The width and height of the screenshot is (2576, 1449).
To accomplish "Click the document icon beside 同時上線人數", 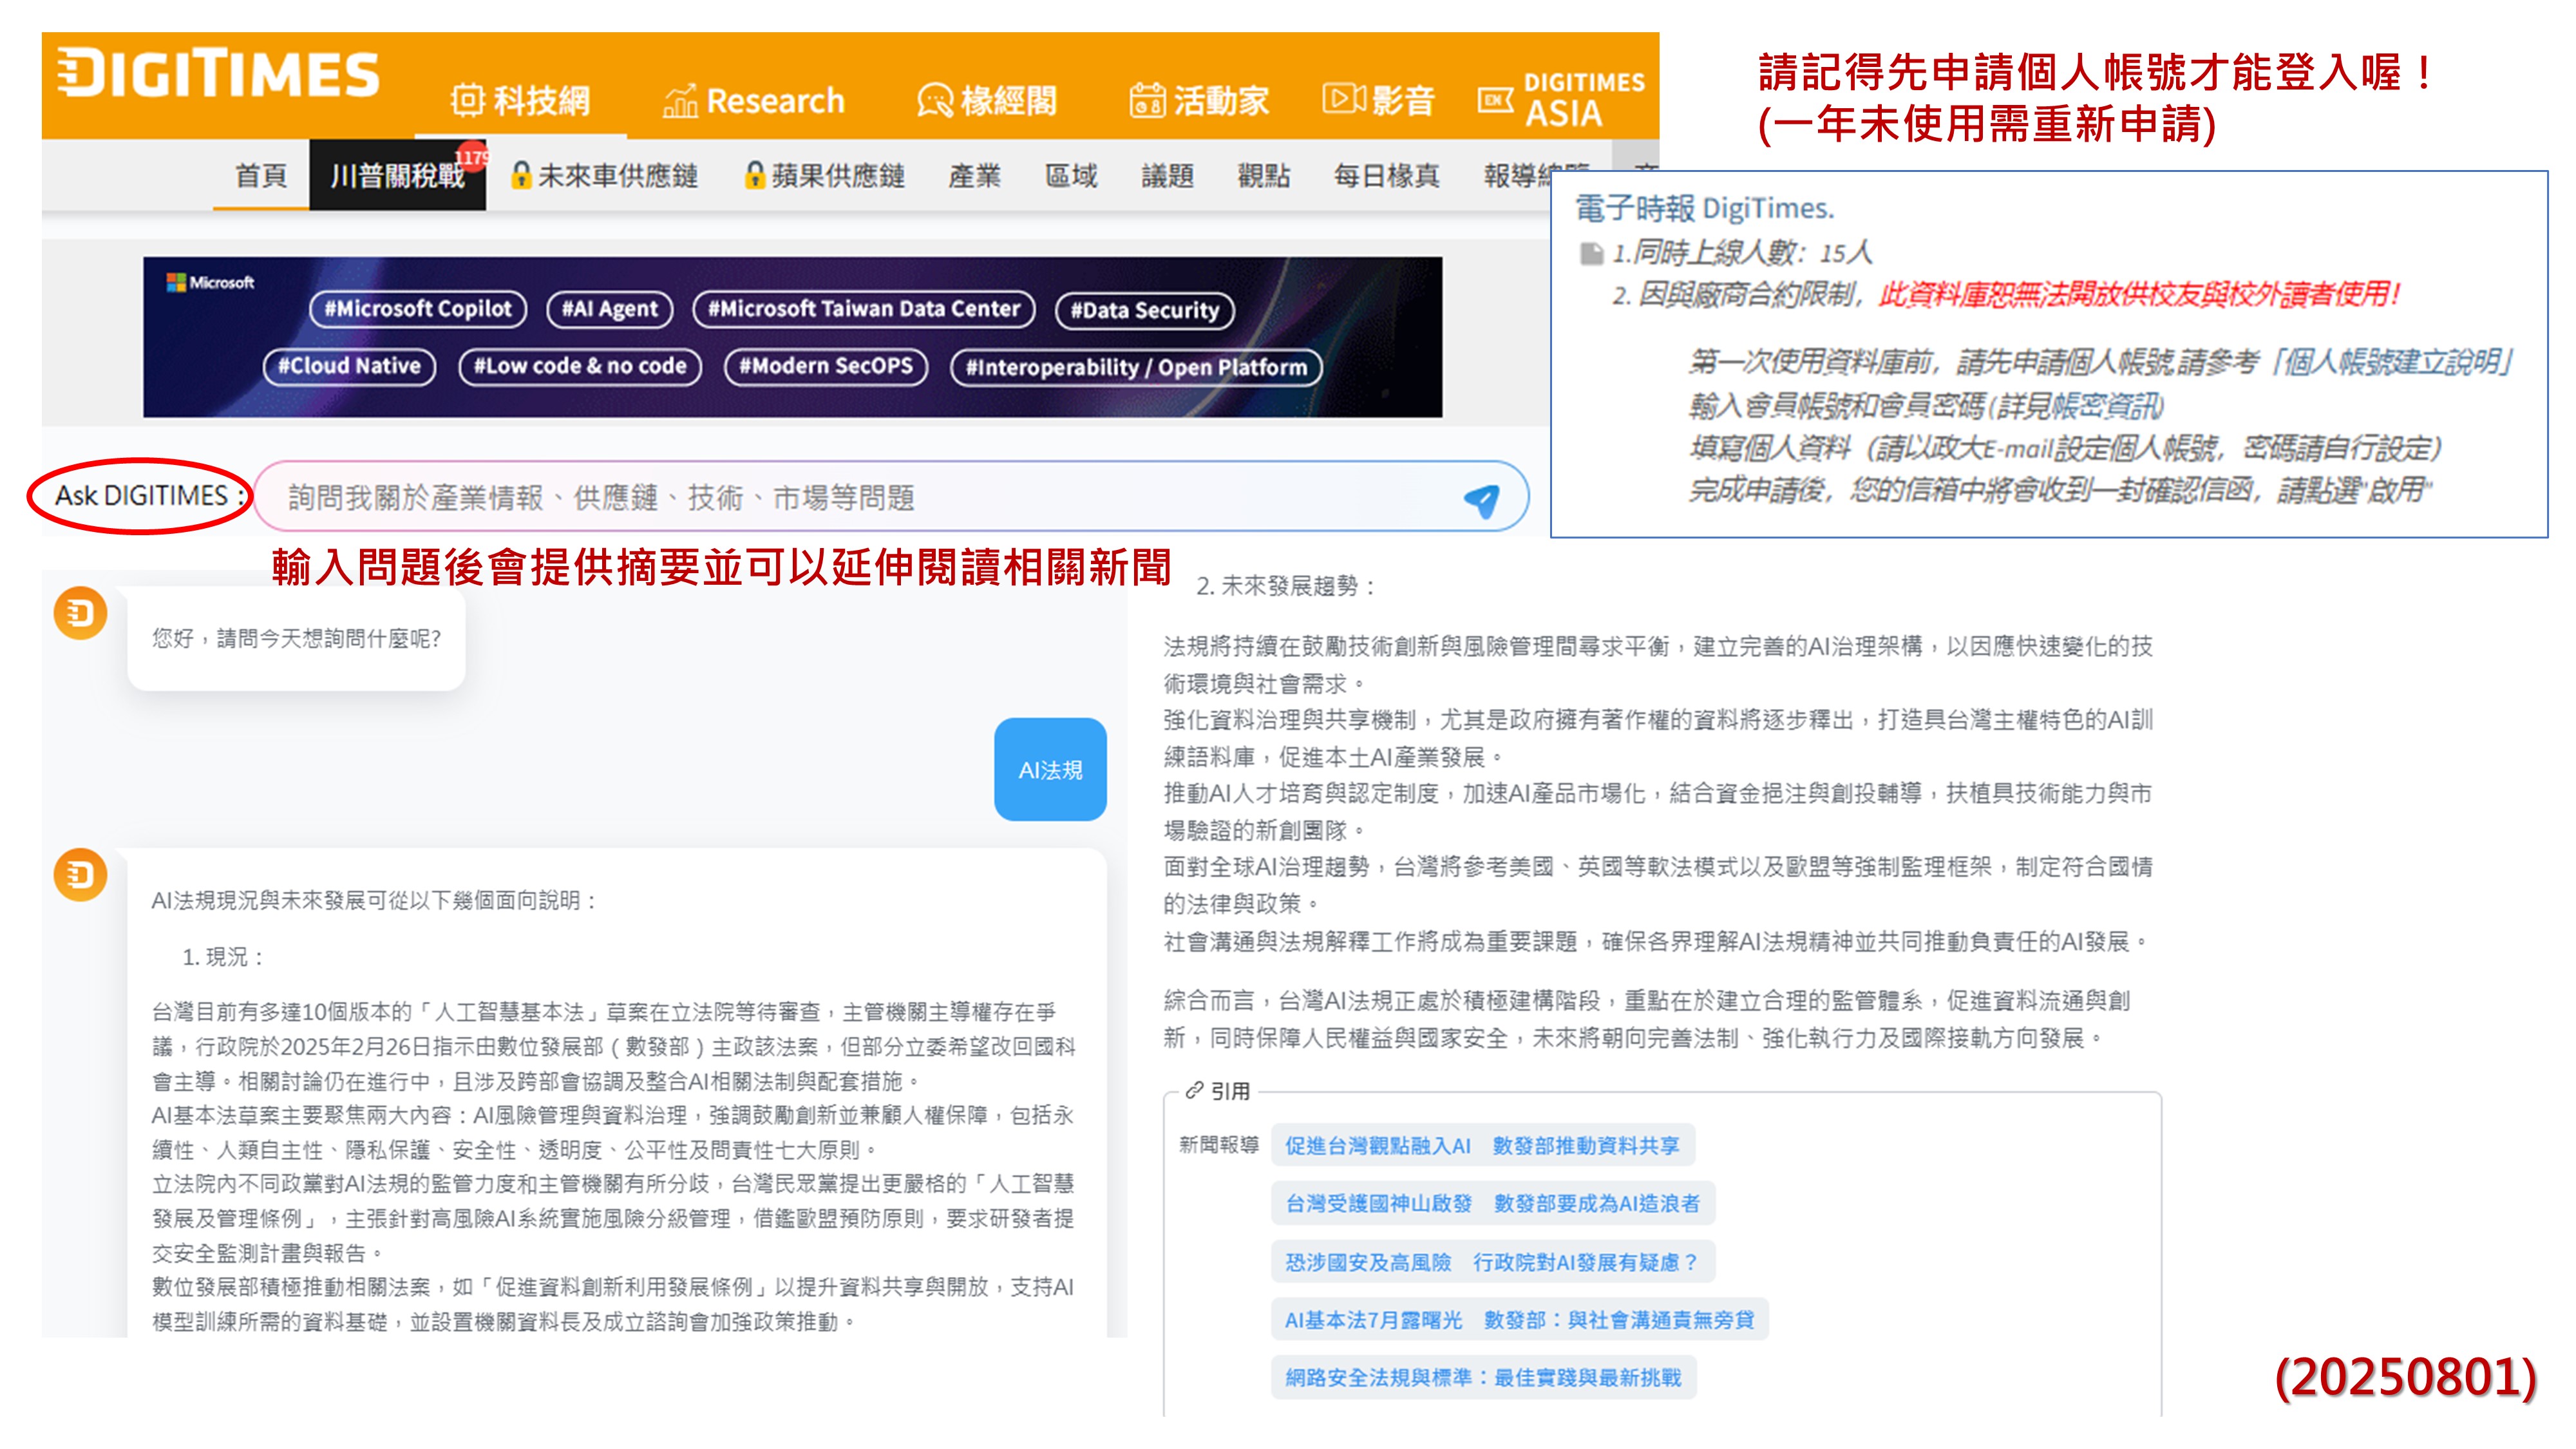I will (1591, 253).
